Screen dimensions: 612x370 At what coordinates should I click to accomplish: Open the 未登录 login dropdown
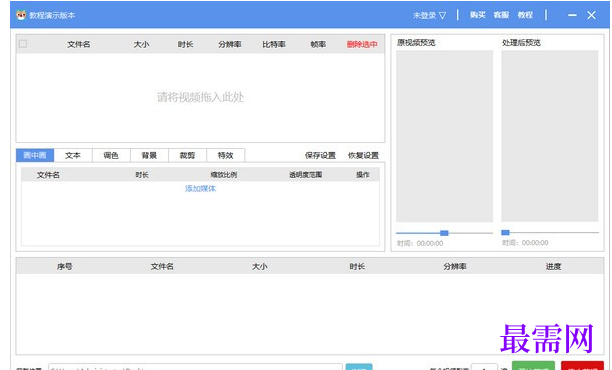pos(429,16)
